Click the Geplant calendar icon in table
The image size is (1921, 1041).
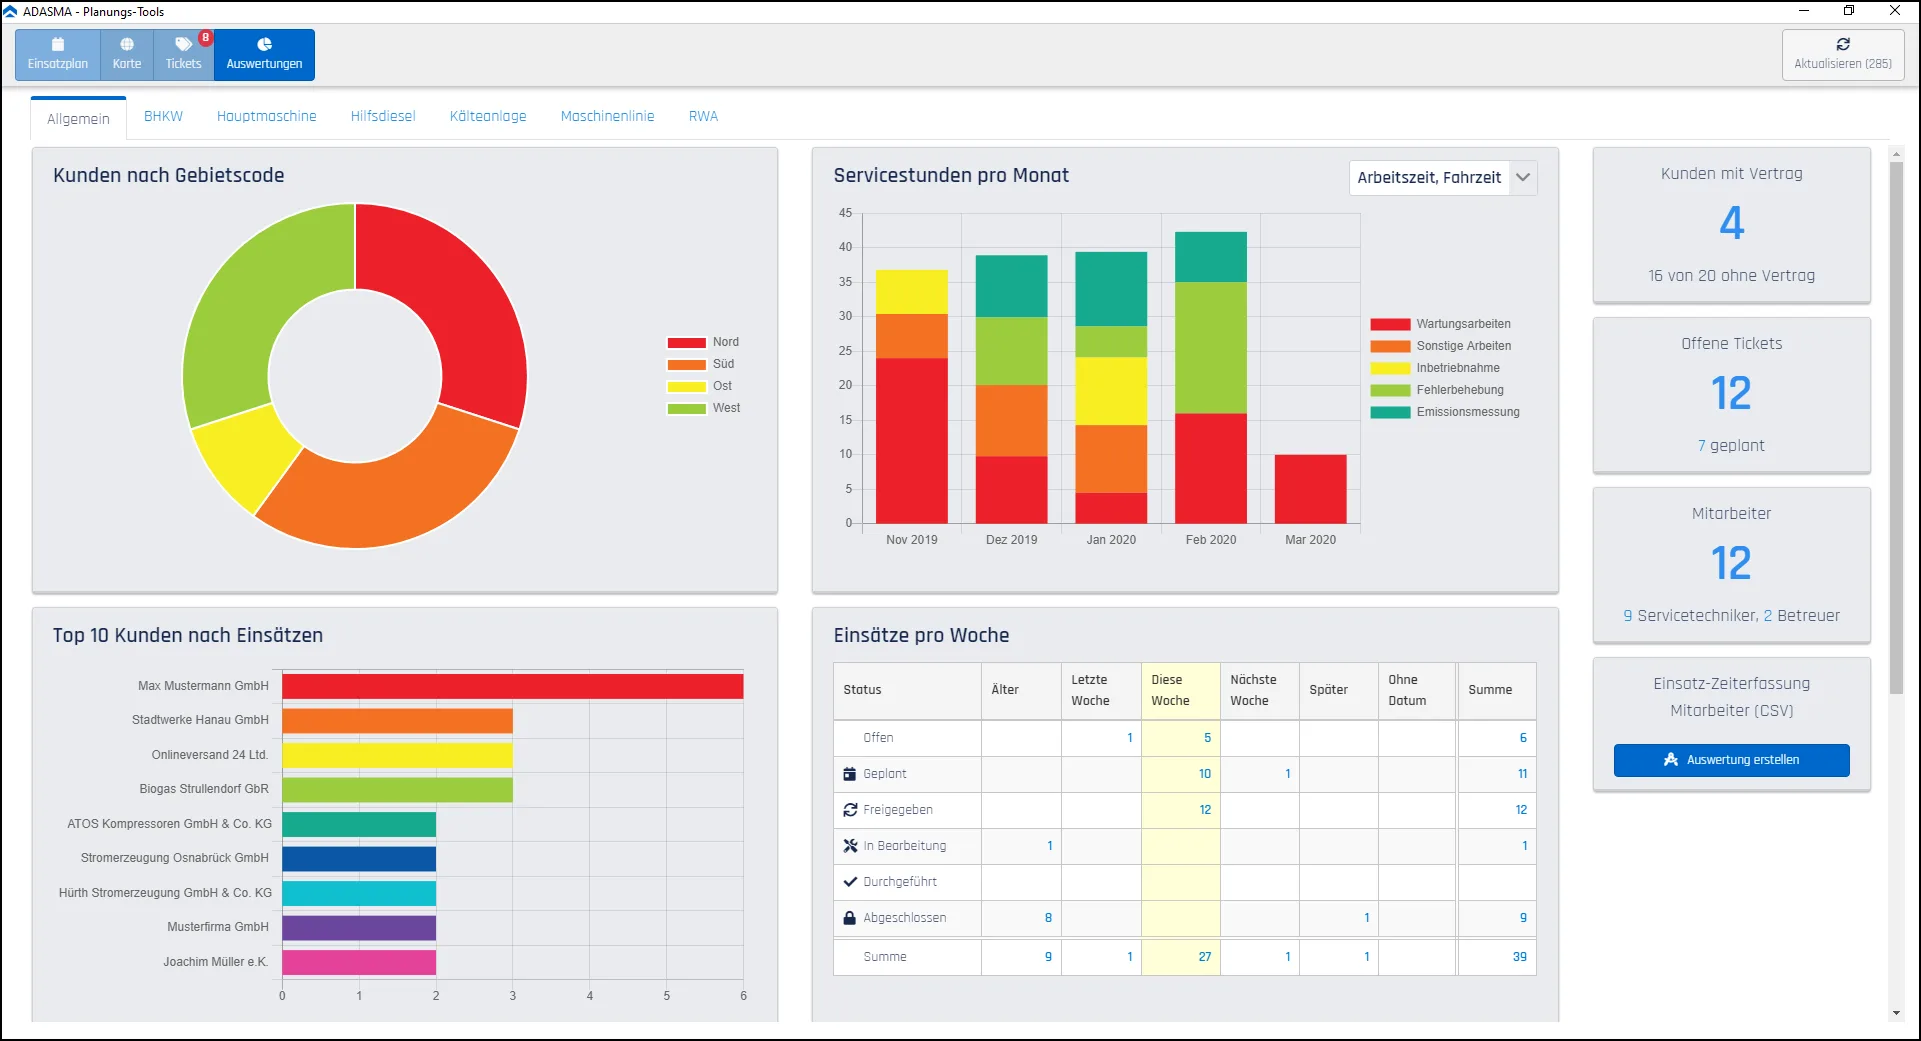click(x=850, y=774)
